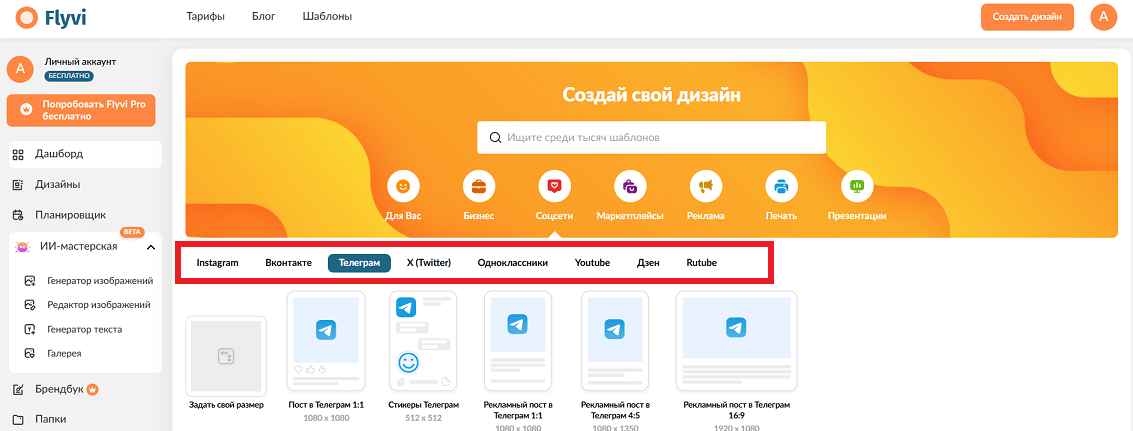Open the user avatar in the top bar
The image size is (1133, 431).
(1103, 17)
